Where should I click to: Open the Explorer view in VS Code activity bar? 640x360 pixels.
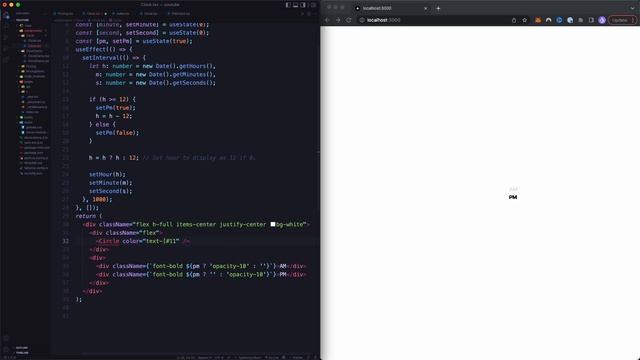tap(6, 16)
